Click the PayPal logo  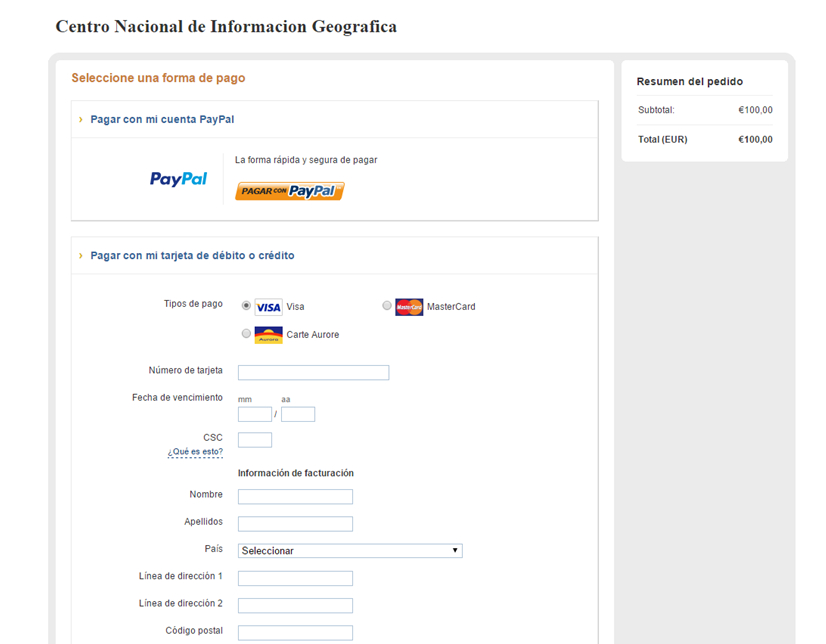[179, 179]
